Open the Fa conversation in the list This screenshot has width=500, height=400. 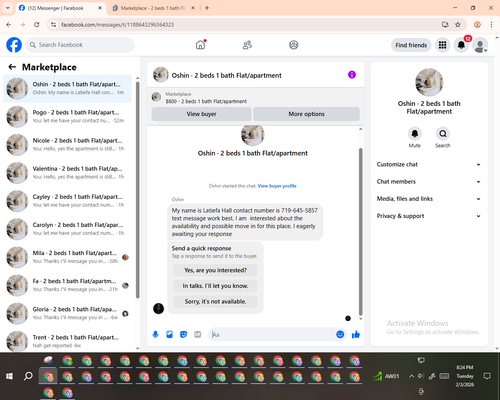point(67,285)
